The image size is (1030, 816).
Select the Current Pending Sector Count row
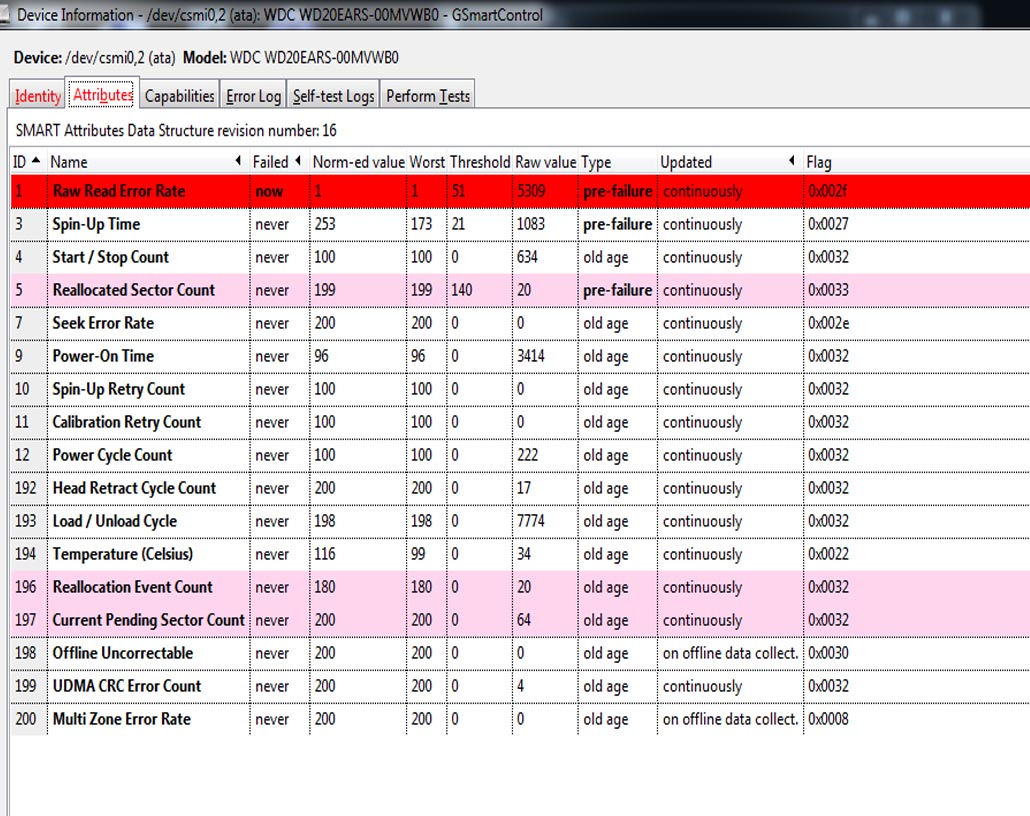click(520, 620)
